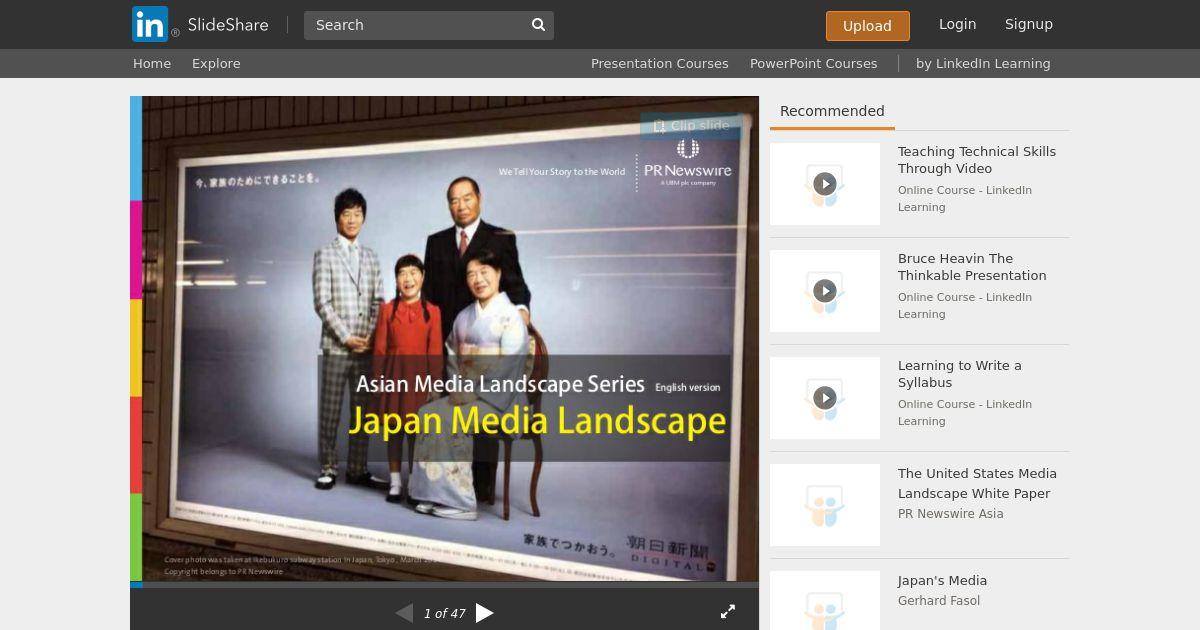This screenshot has height=630, width=1200.
Task: Advance to the next slide arrow
Action: (x=485, y=613)
